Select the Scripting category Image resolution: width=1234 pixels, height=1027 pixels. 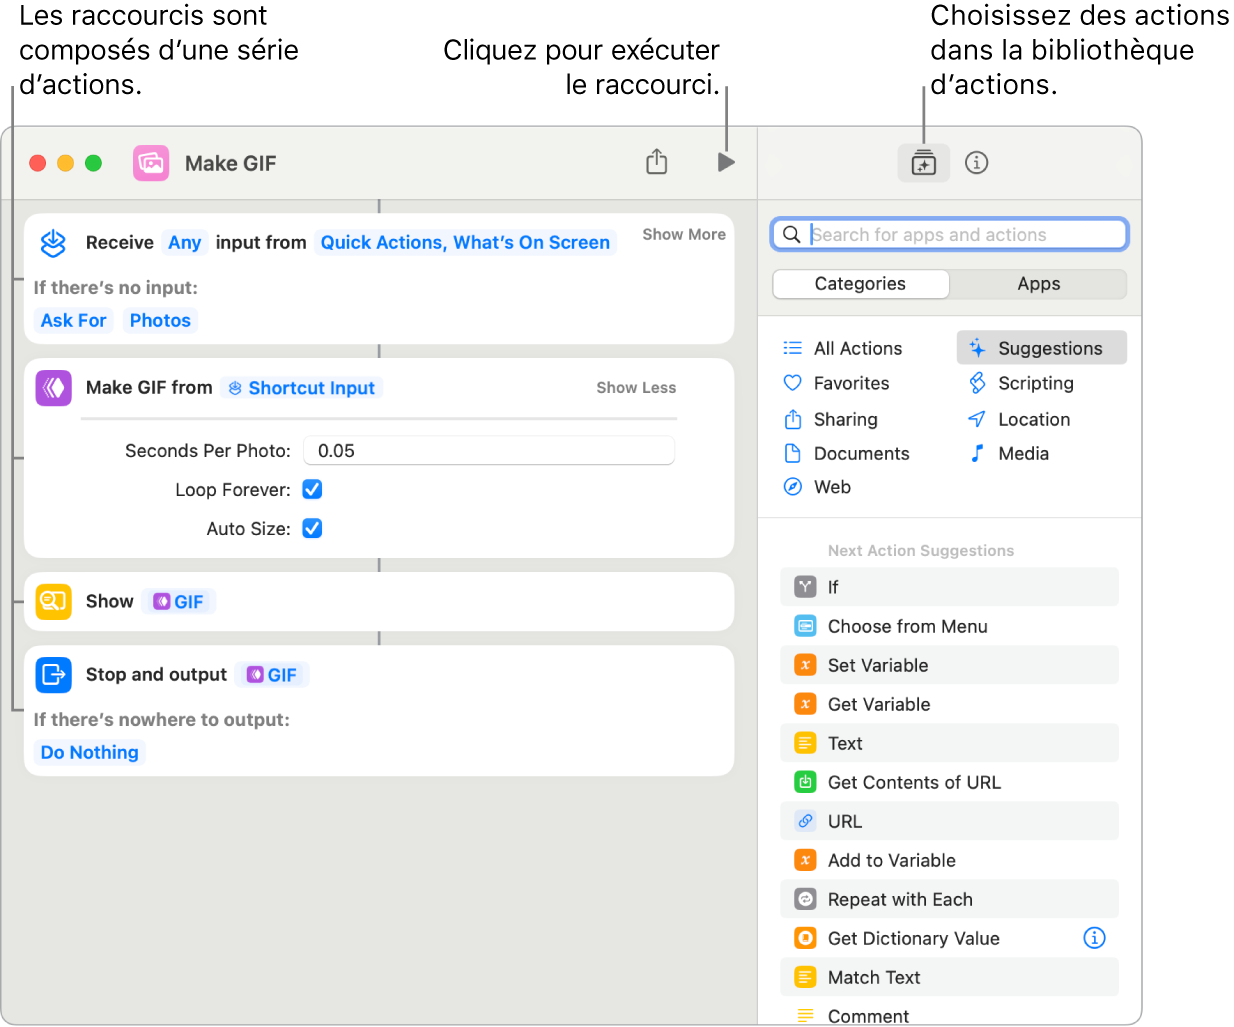(1035, 384)
